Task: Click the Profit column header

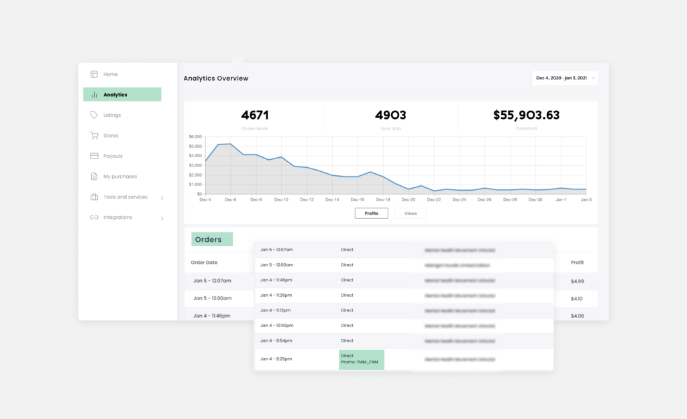Action: click(577, 262)
